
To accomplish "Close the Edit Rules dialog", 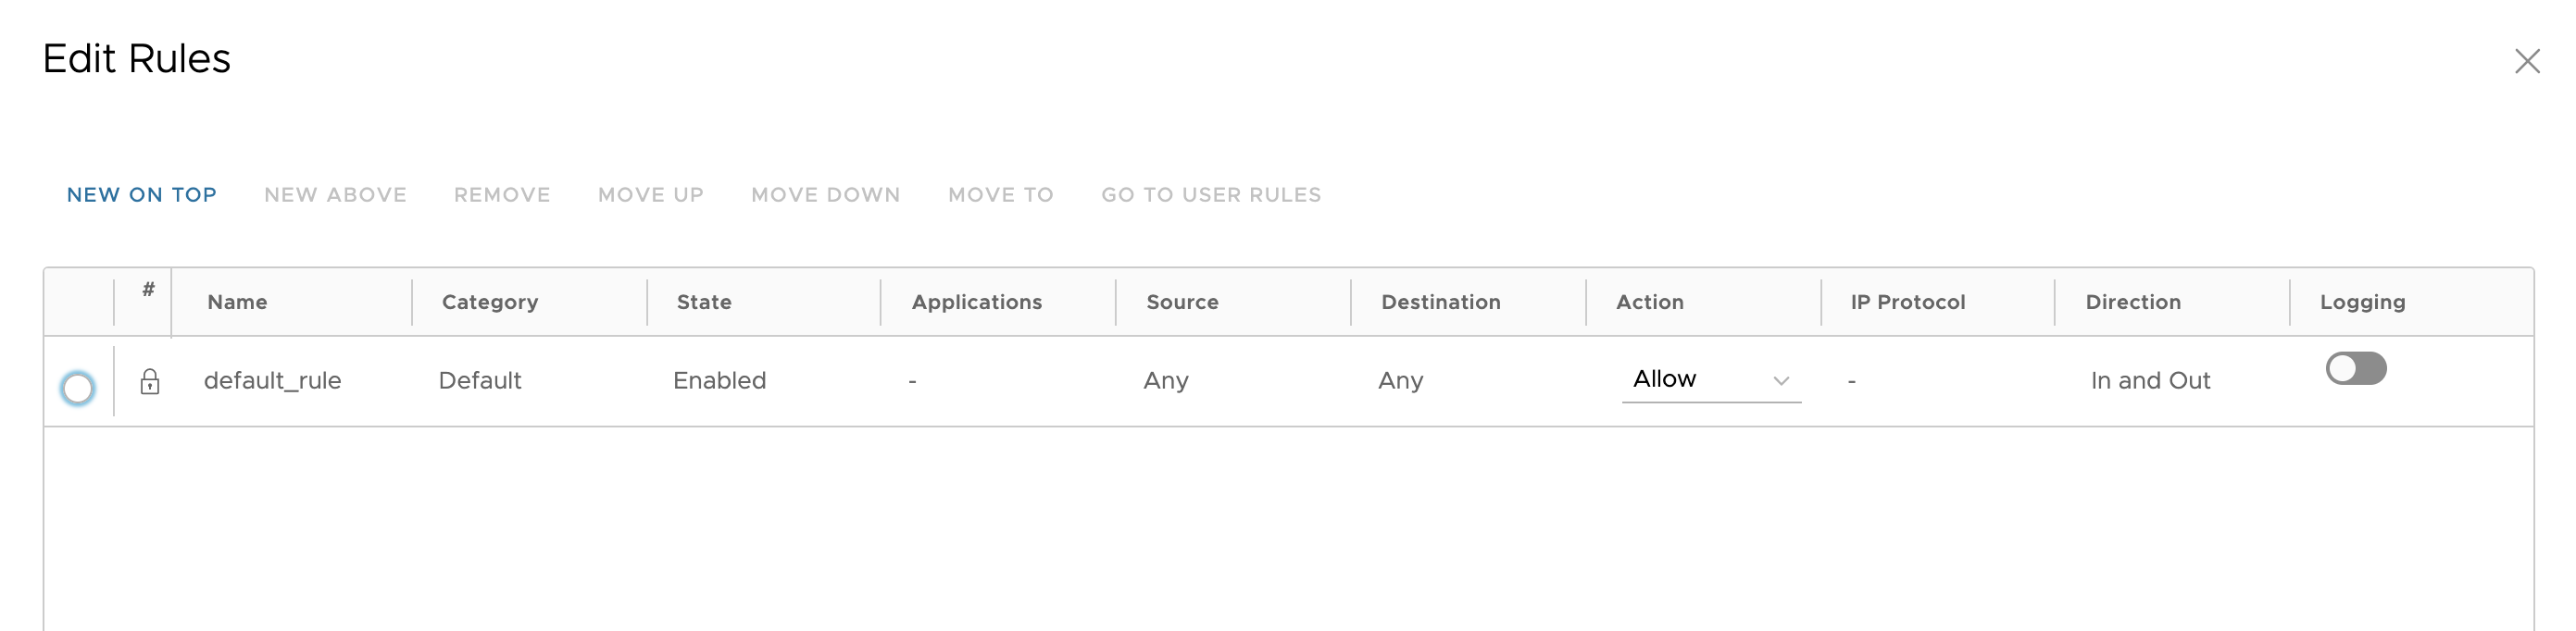I will pos(2526,62).
